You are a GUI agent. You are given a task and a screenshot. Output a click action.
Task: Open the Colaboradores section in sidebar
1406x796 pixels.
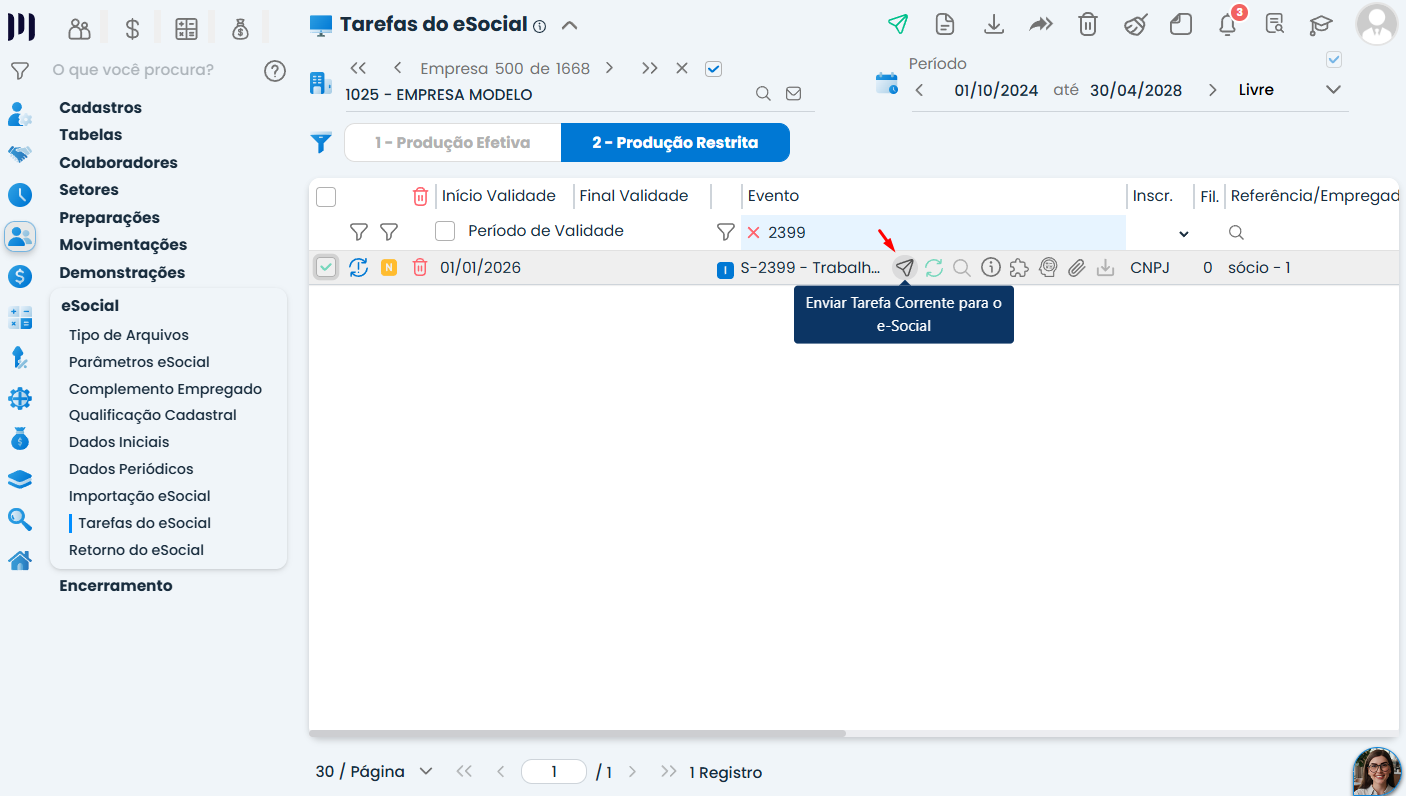pos(118,162)
